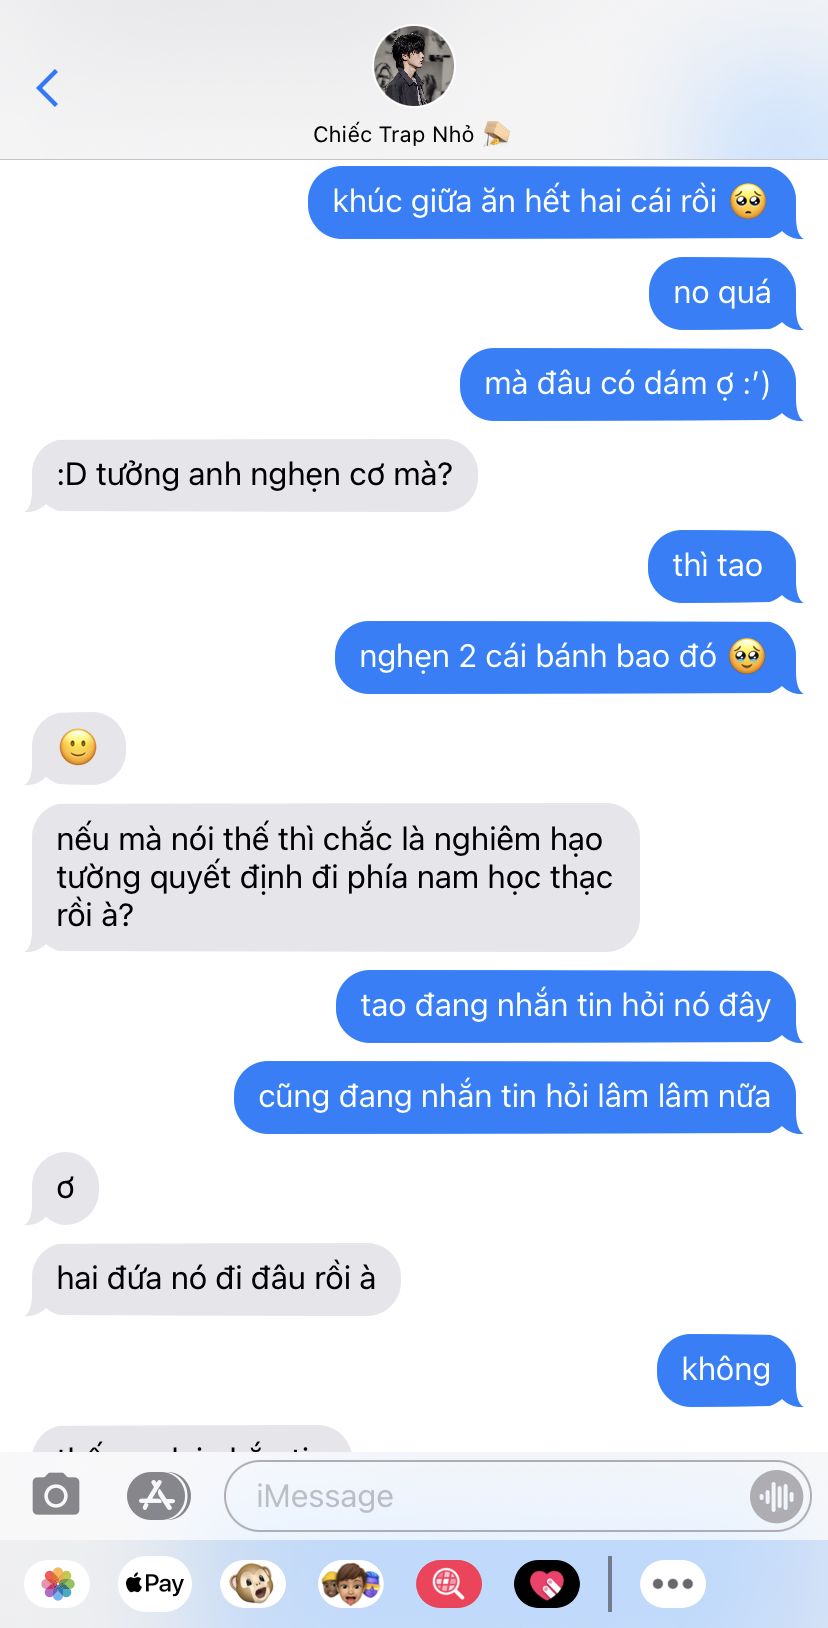Focus the iMessage text input field
Screen dimensions: 828x1628
point(488,1496)
